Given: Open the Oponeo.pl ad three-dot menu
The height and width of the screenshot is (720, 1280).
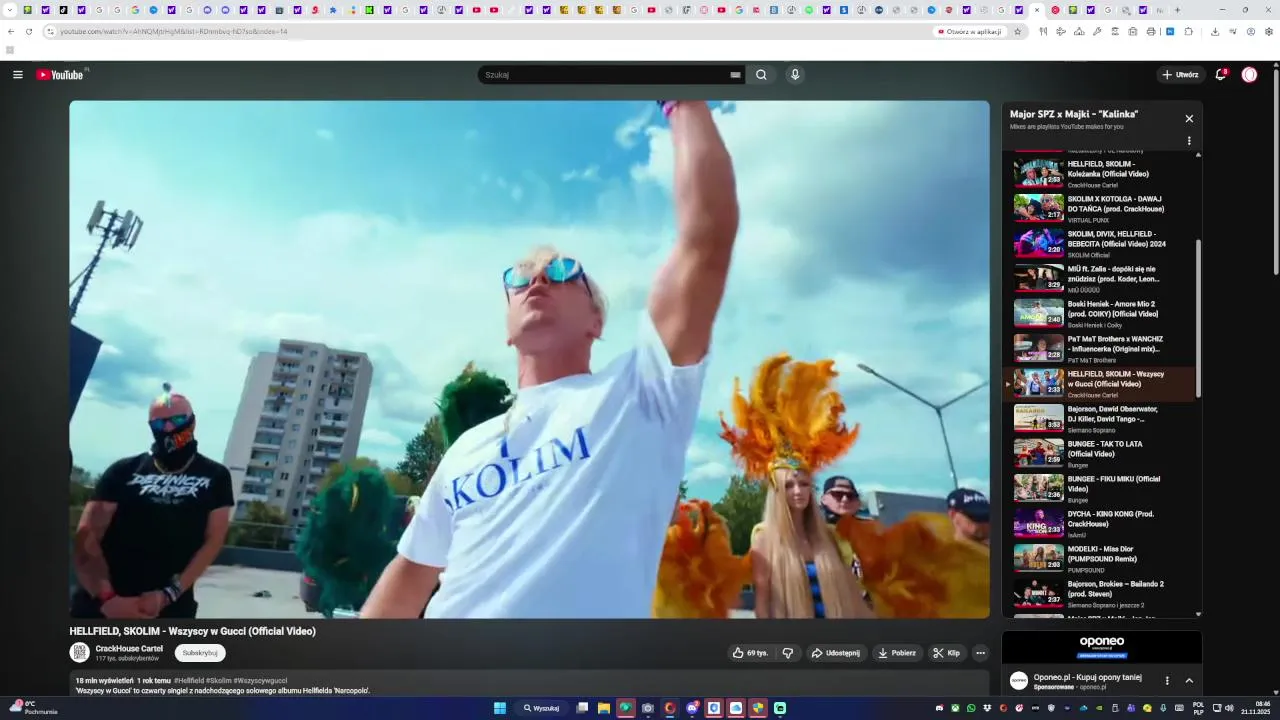Looking at the screenshot, I should click(1166, 680).
